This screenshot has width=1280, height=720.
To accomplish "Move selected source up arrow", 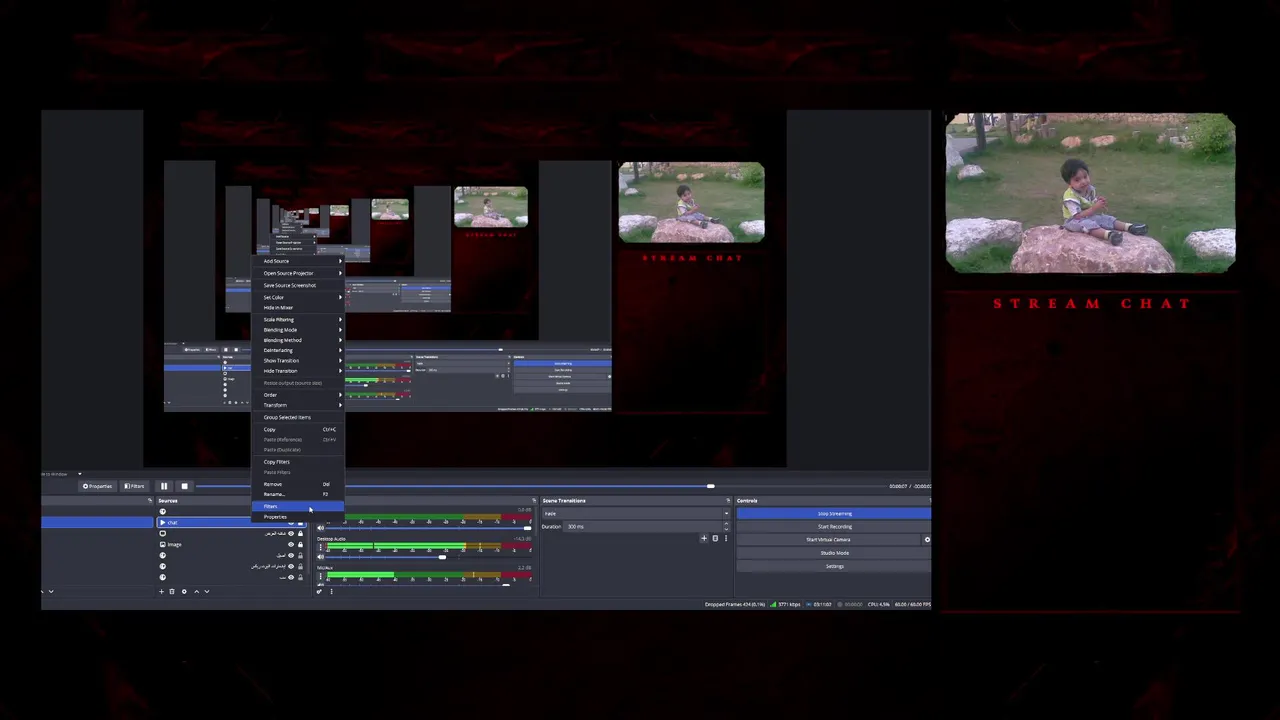I will tap(196, 591).
